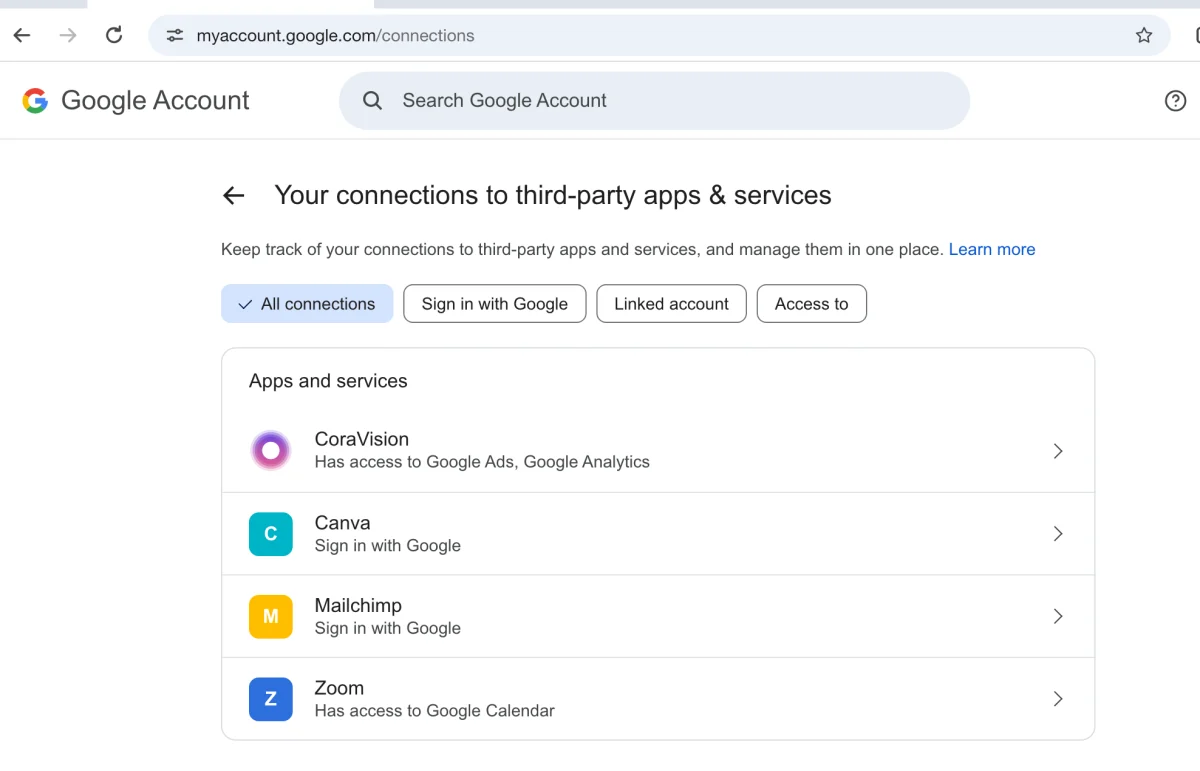Click Canva's 'Sign in with Google' subtitle
The height and width of the screenshot is (771, 1200).
[x=387, y=546]
